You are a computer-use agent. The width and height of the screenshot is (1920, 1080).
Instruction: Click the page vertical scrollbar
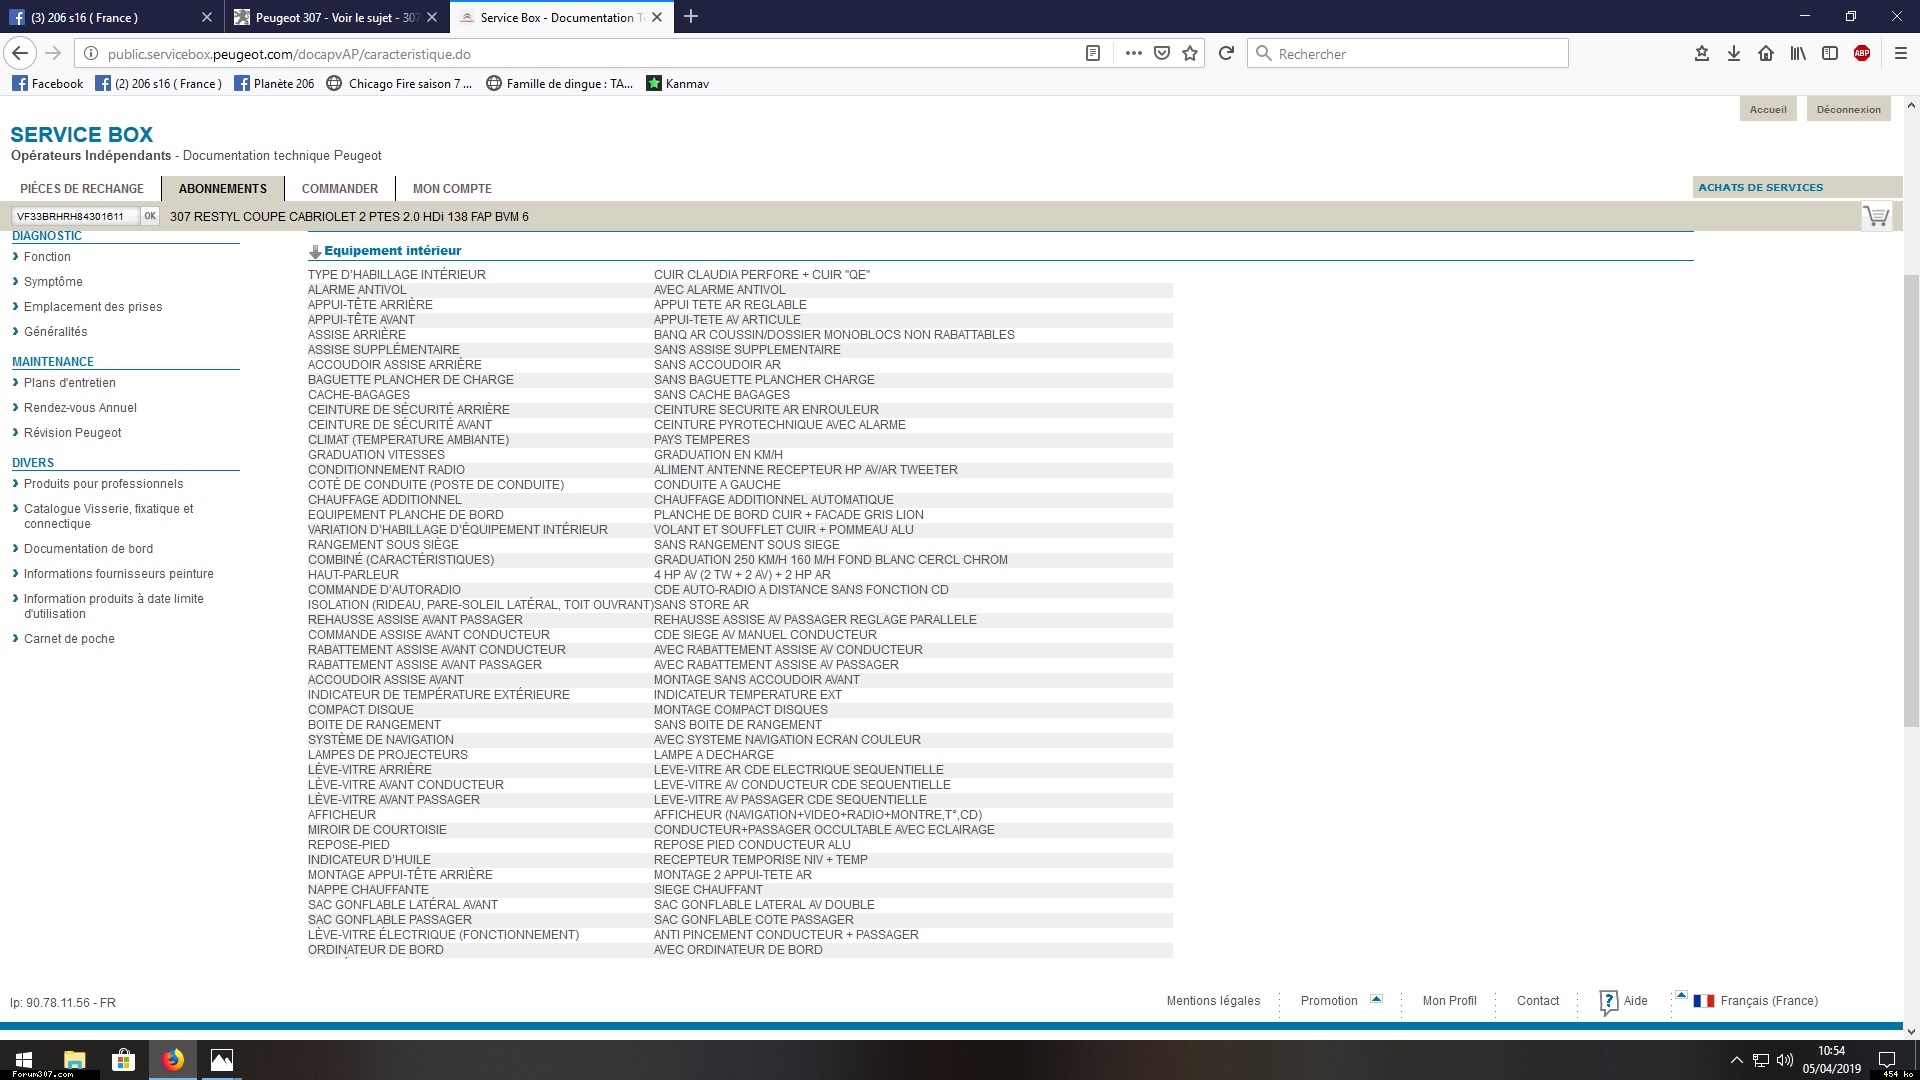tap(1910, 500)
